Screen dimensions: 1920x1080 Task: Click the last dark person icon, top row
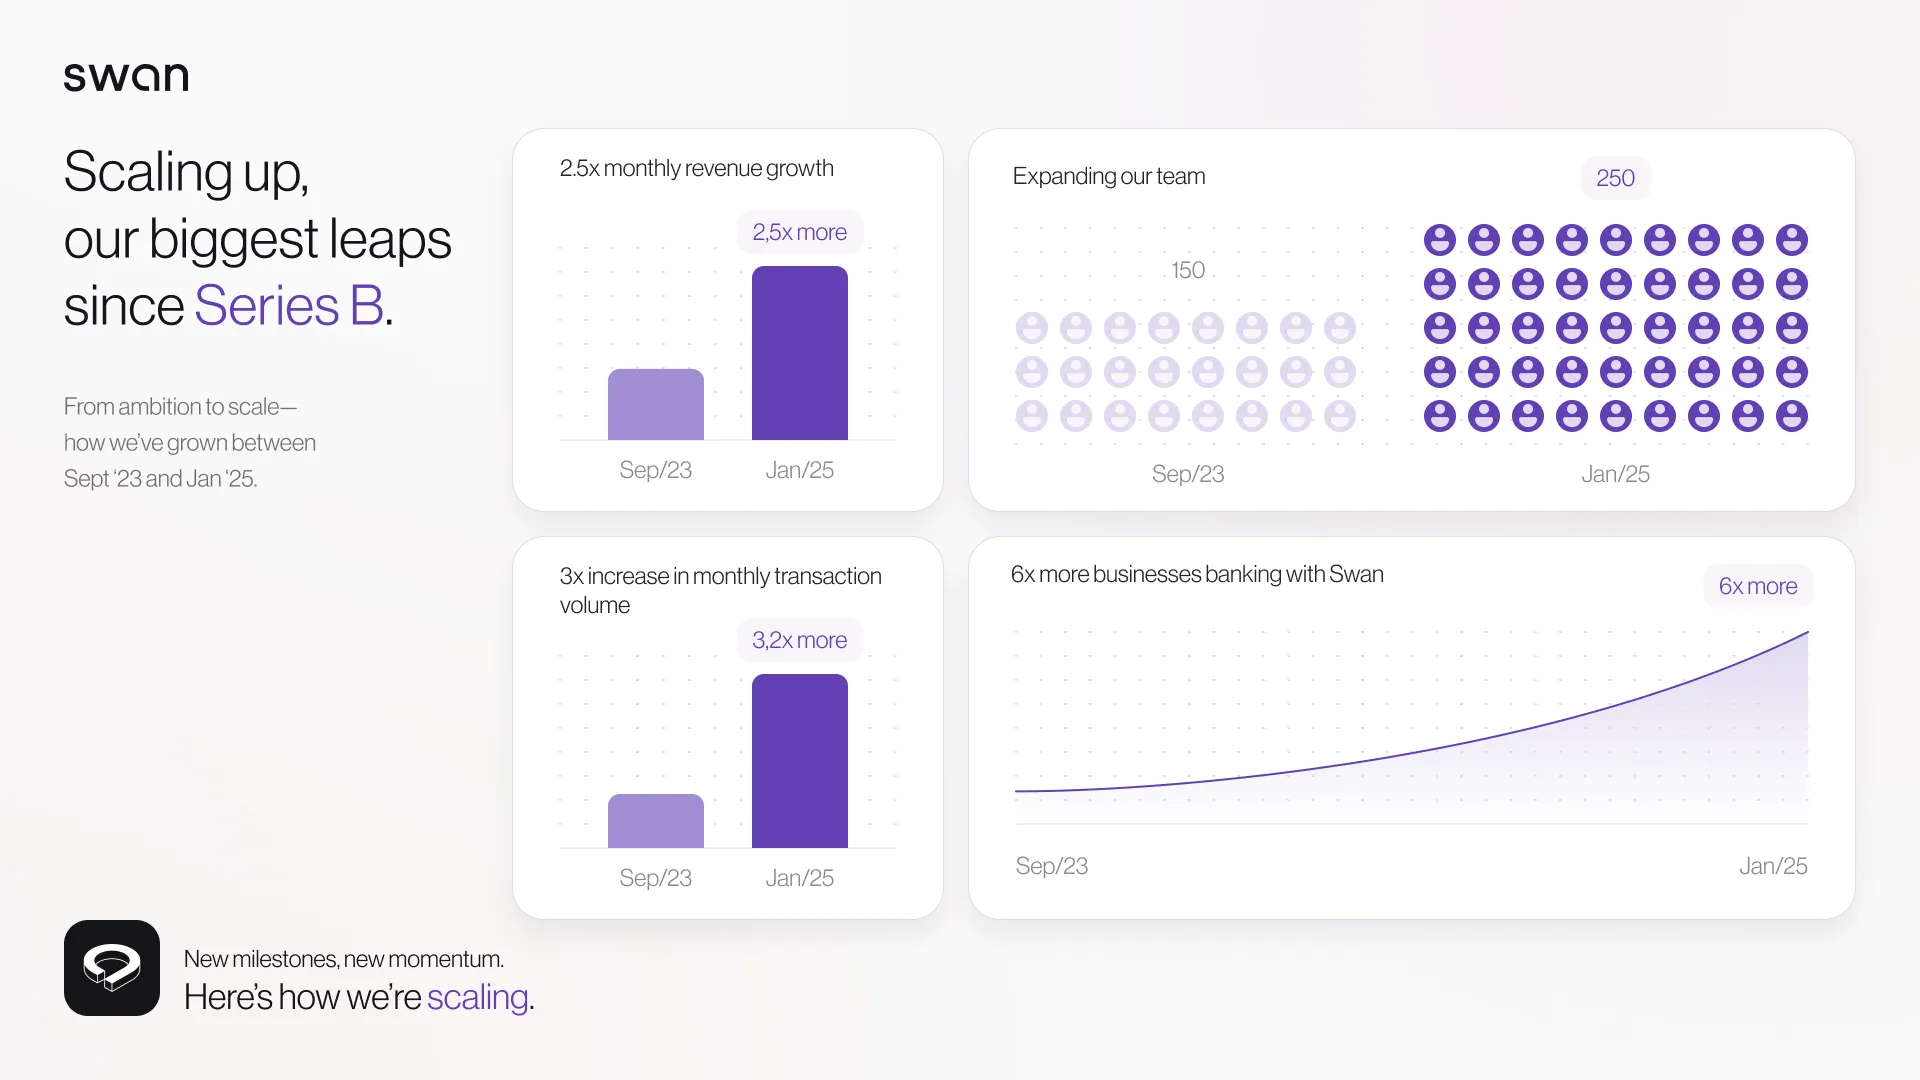click(1791, 240)
